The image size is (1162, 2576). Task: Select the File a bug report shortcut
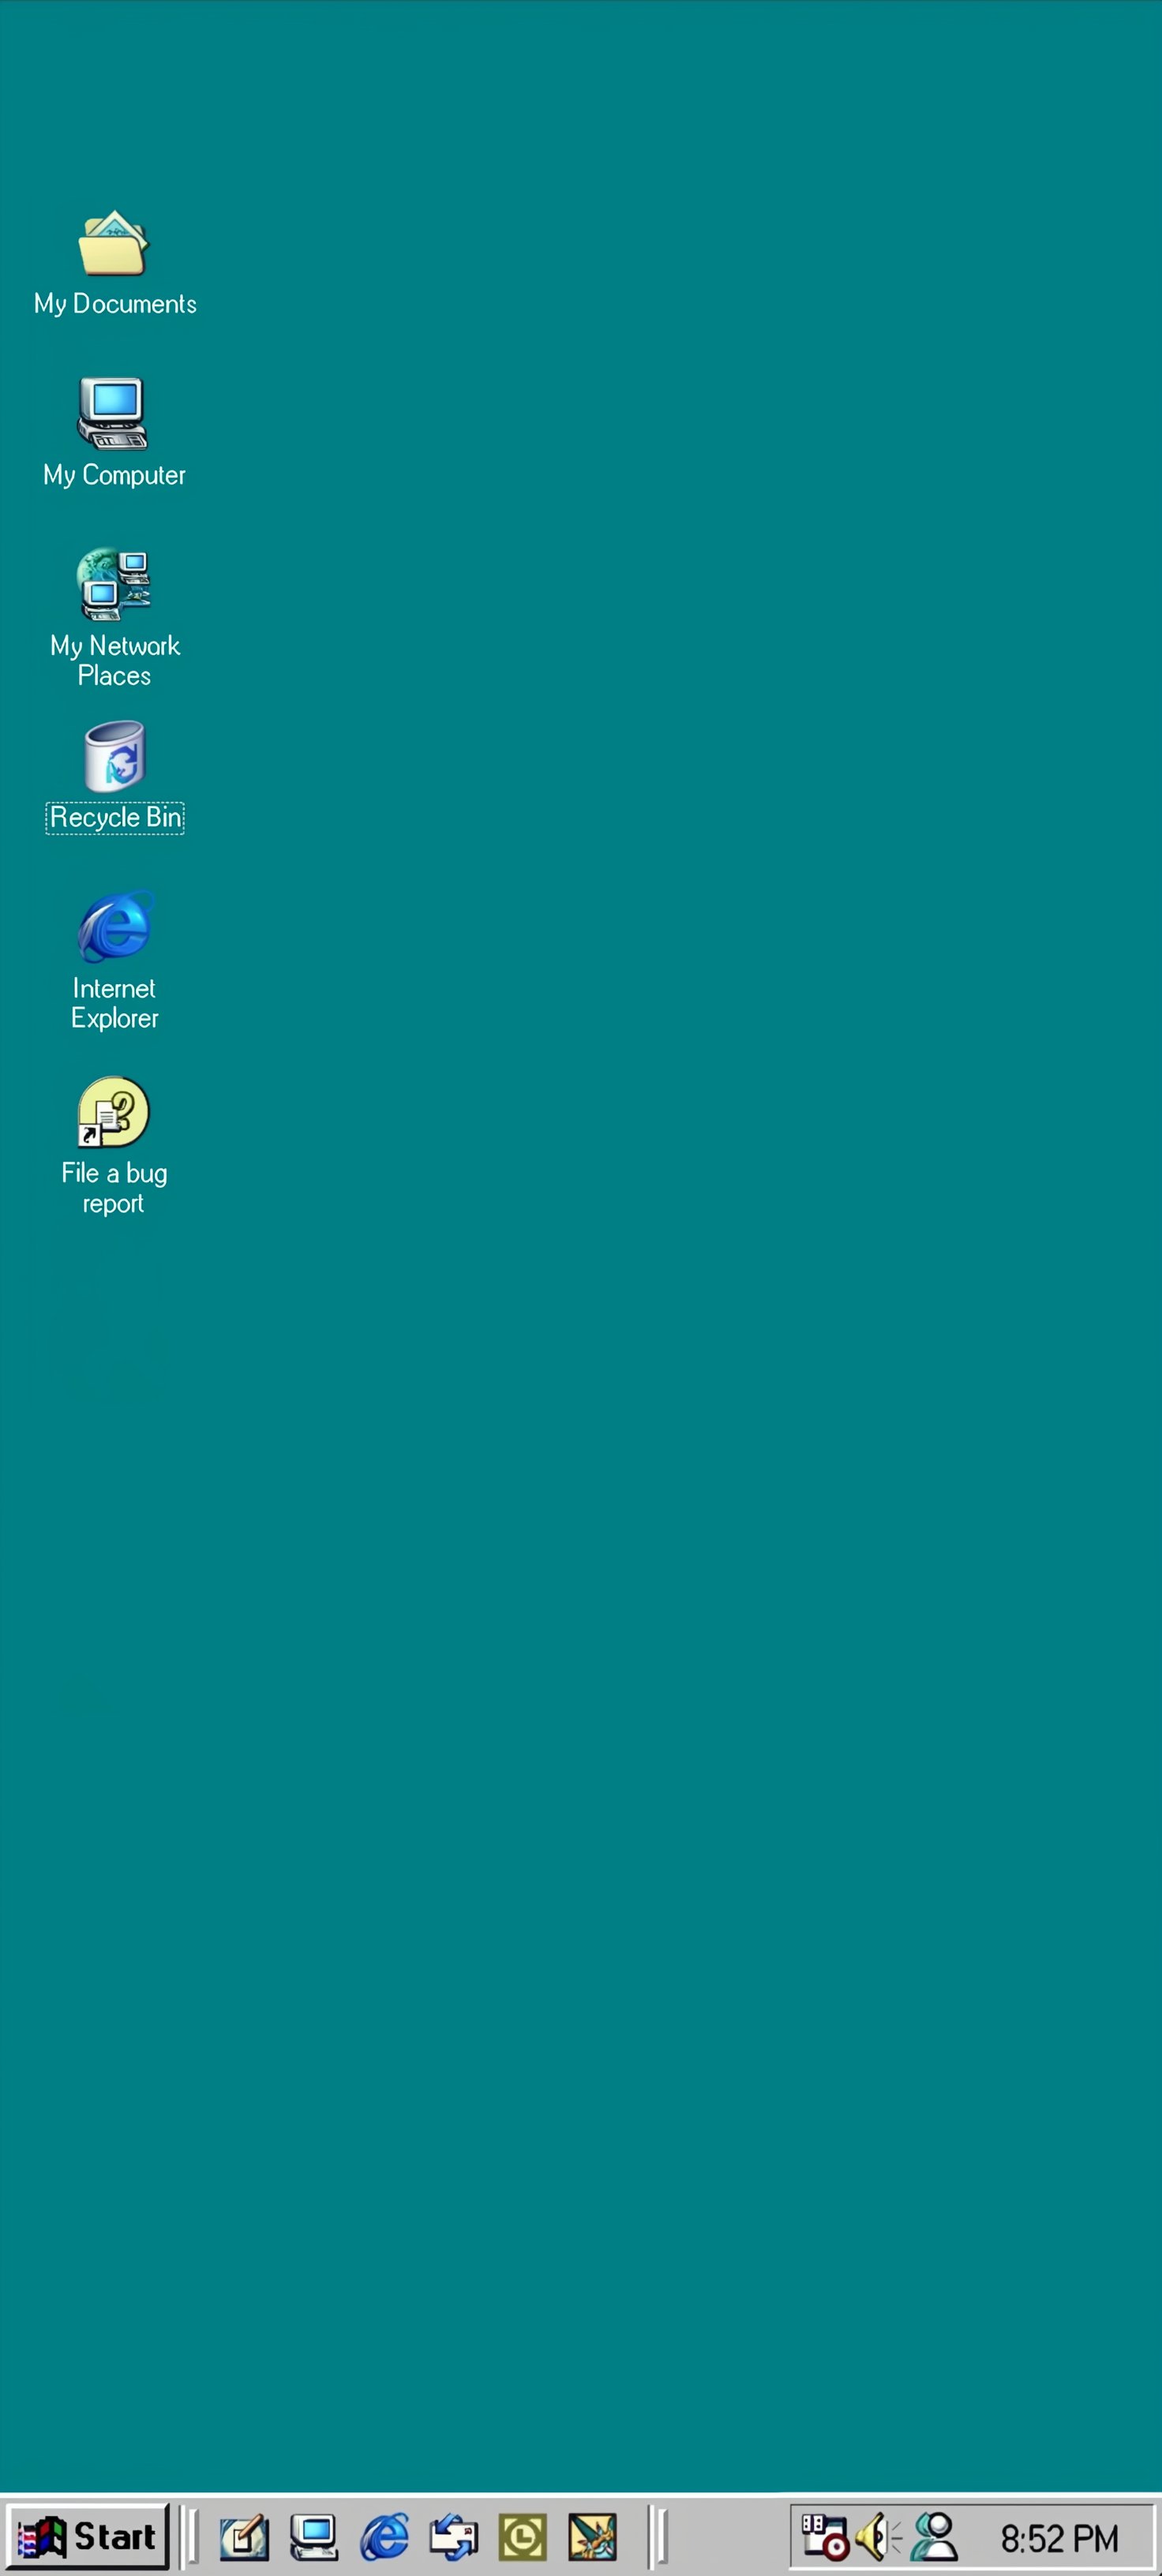114,1112
